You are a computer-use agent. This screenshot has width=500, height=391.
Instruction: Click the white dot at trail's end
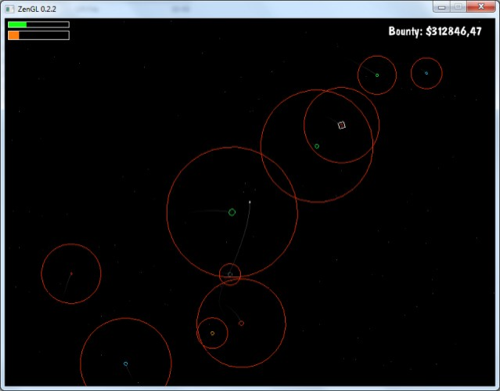(250, 202)
